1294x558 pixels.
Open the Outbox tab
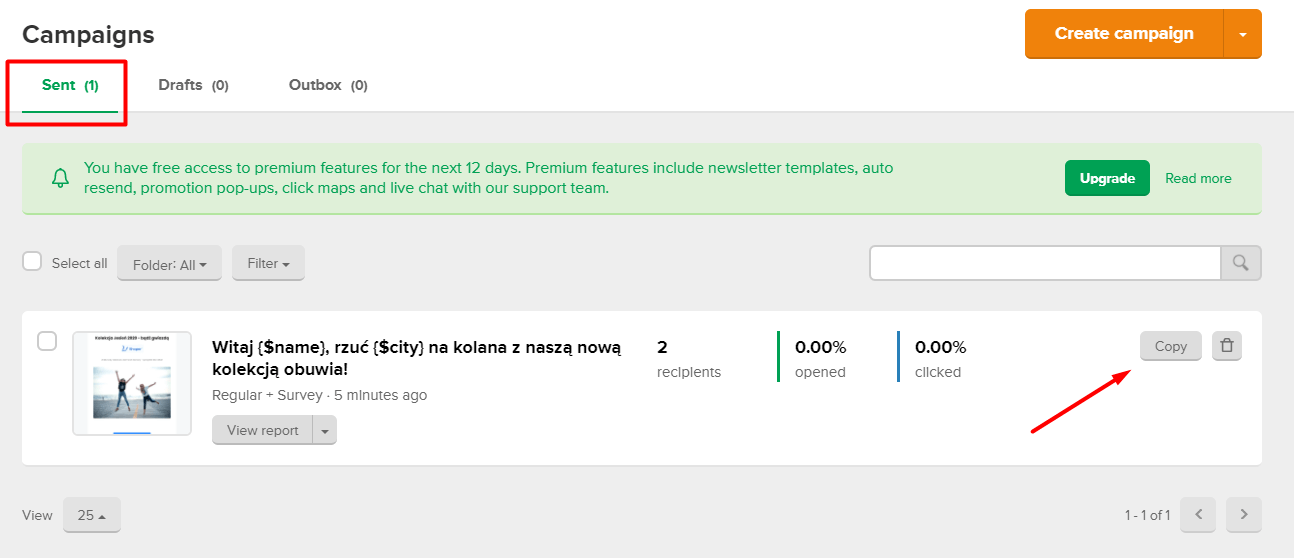[x=328, y=85]
